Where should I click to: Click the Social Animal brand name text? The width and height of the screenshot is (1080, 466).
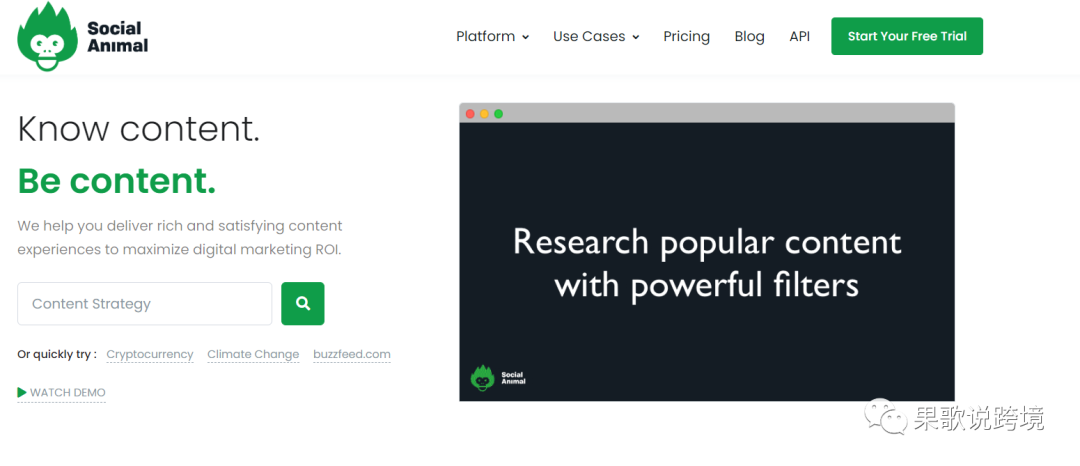pos(118,37)
